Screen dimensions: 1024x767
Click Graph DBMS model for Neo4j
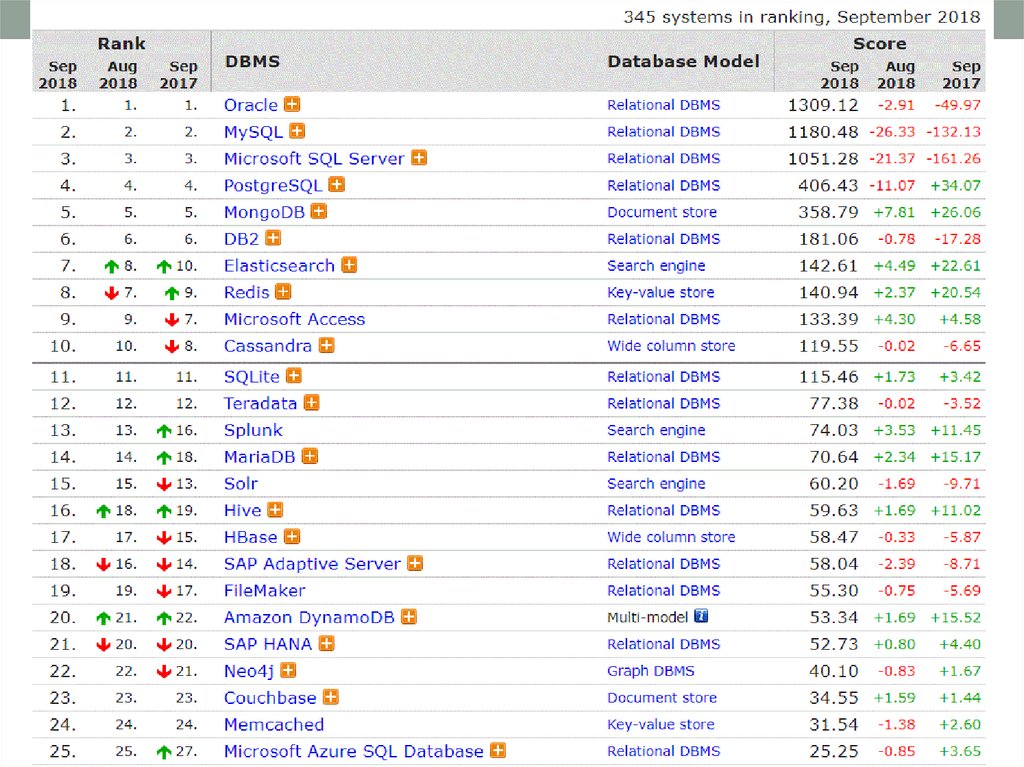click(x=650, y=671)
